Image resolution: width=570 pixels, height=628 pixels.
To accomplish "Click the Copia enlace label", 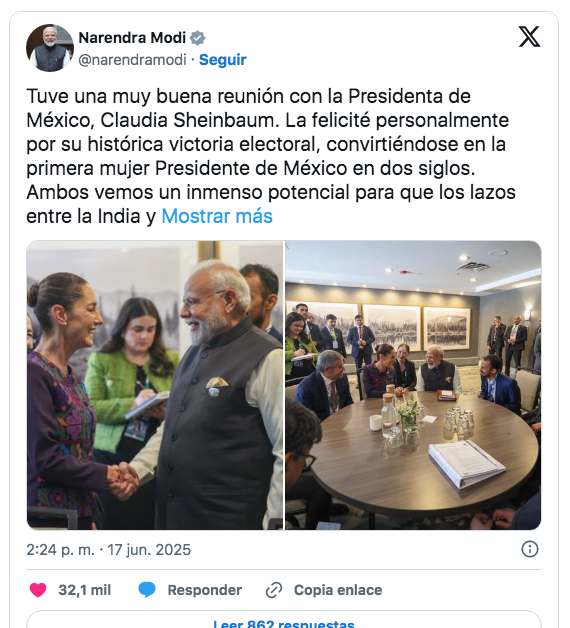I will 338,590.
